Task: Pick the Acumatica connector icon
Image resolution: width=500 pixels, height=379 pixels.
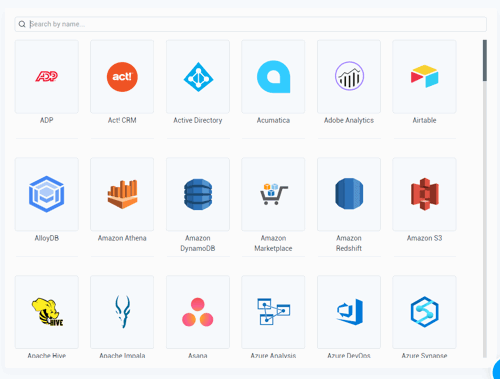Action: tap(273, 77)
